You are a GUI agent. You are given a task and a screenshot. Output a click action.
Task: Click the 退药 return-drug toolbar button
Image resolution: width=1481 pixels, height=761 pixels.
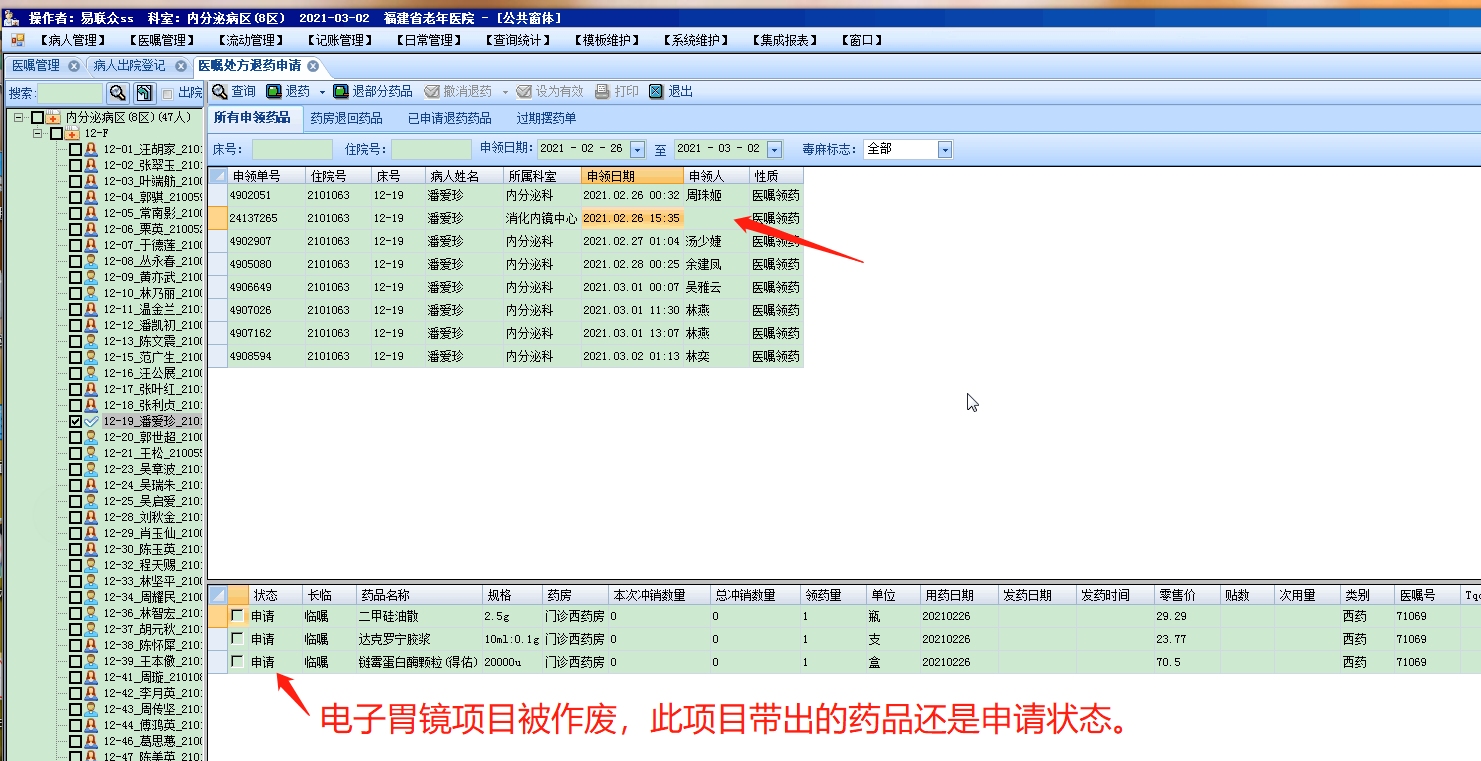(288, 91)
